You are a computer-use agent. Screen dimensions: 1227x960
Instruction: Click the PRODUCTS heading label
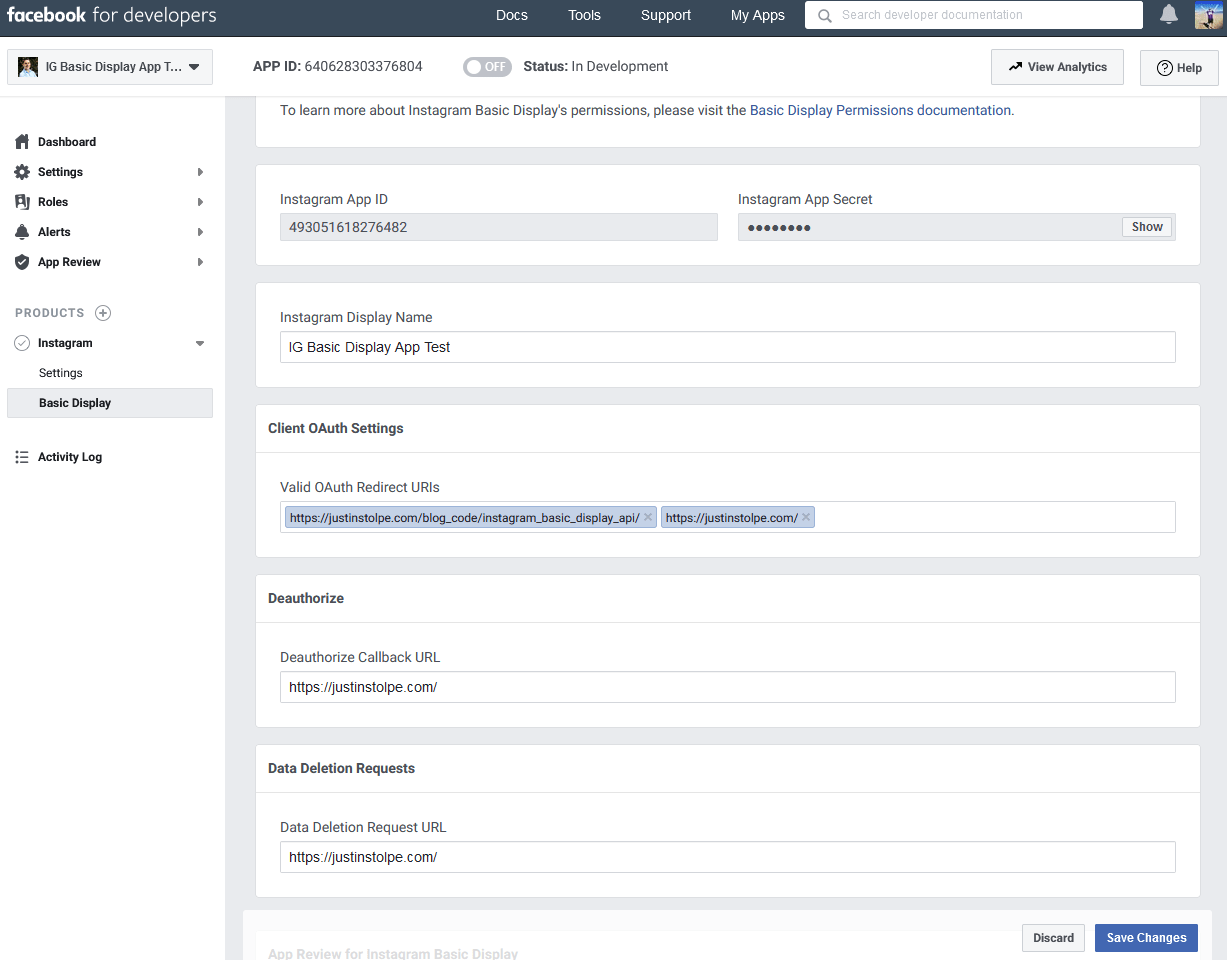[x=50, y=313]
